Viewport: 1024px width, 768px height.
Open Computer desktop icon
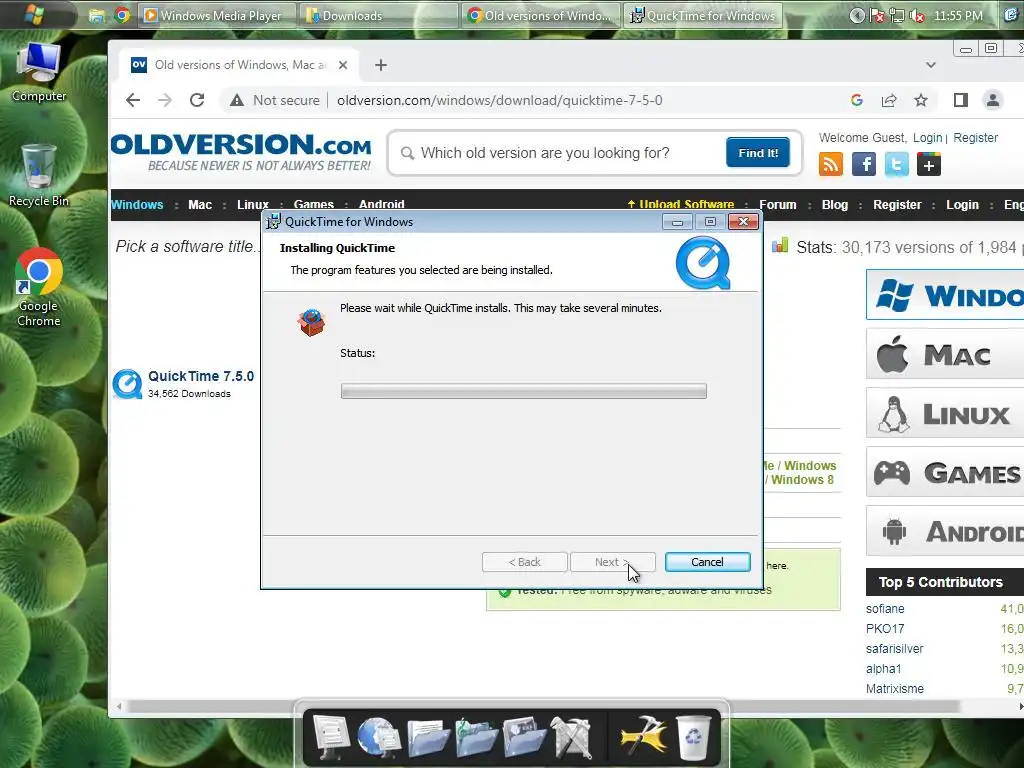click(x=39, y=72)
